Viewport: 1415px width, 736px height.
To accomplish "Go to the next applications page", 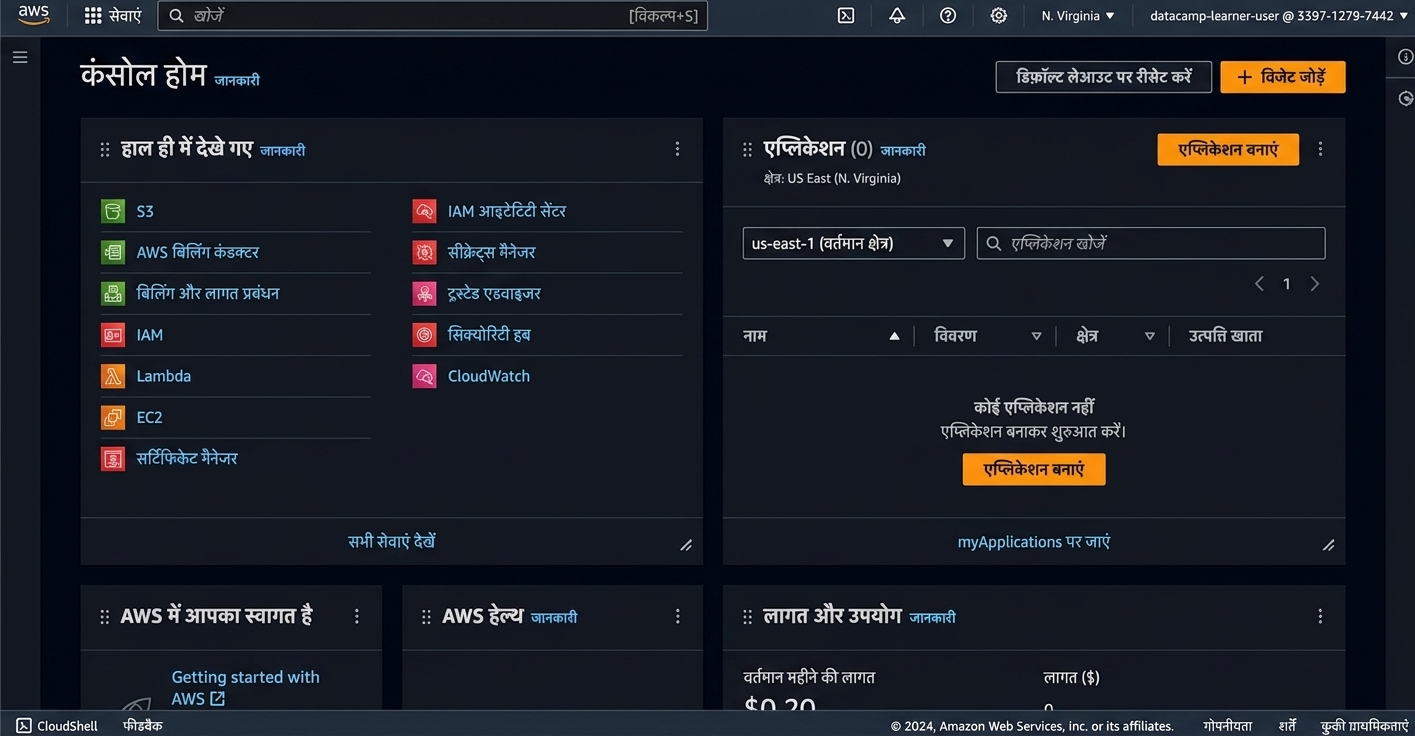I will (1315, 284).
